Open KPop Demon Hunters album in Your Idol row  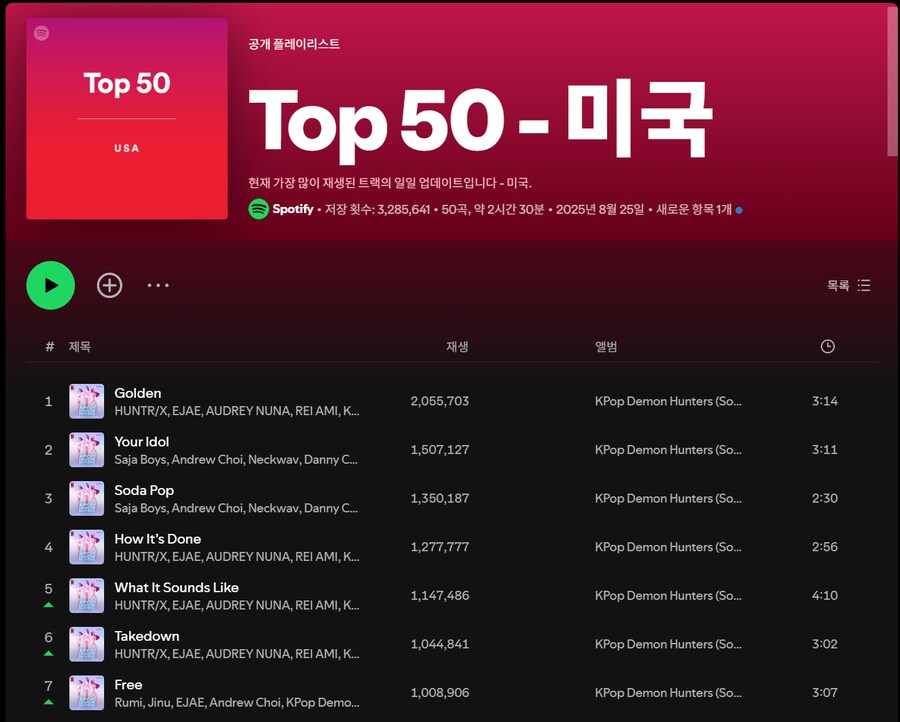tap(668, 450)
